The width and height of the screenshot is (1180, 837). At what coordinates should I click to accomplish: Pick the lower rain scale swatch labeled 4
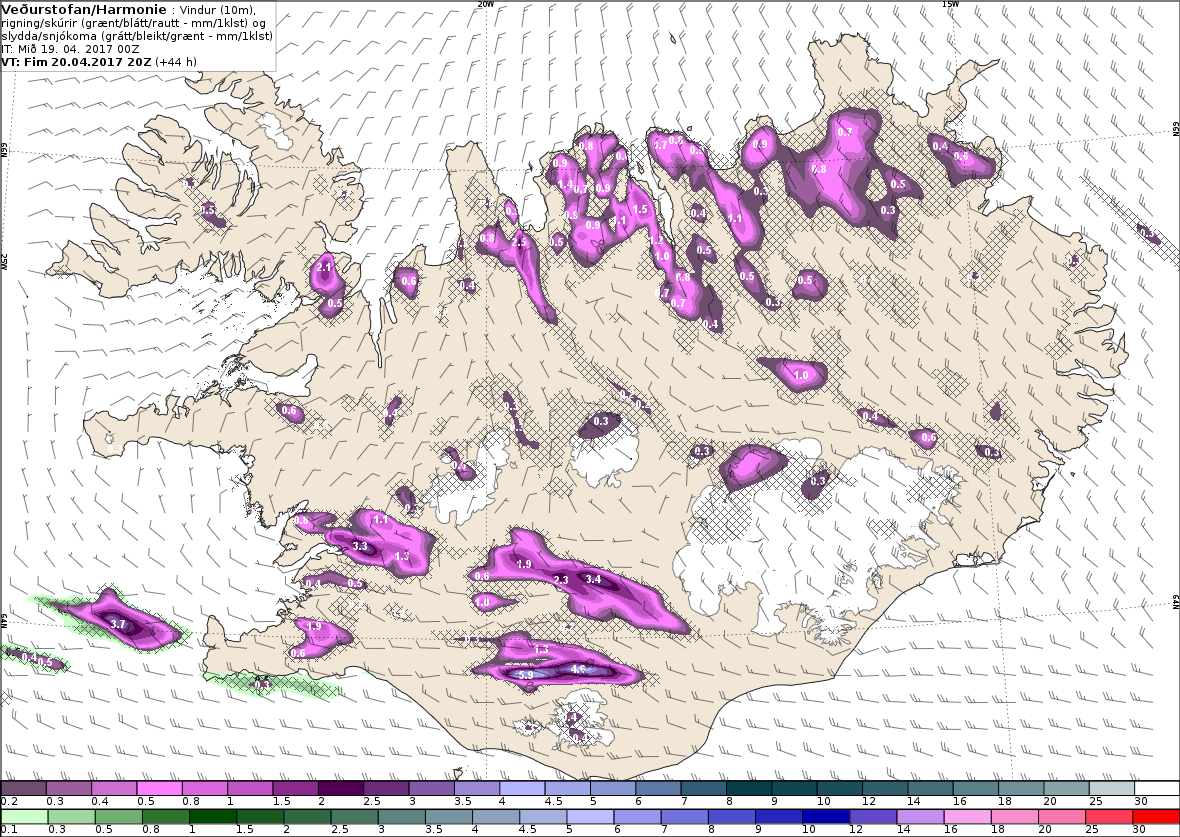495,817
